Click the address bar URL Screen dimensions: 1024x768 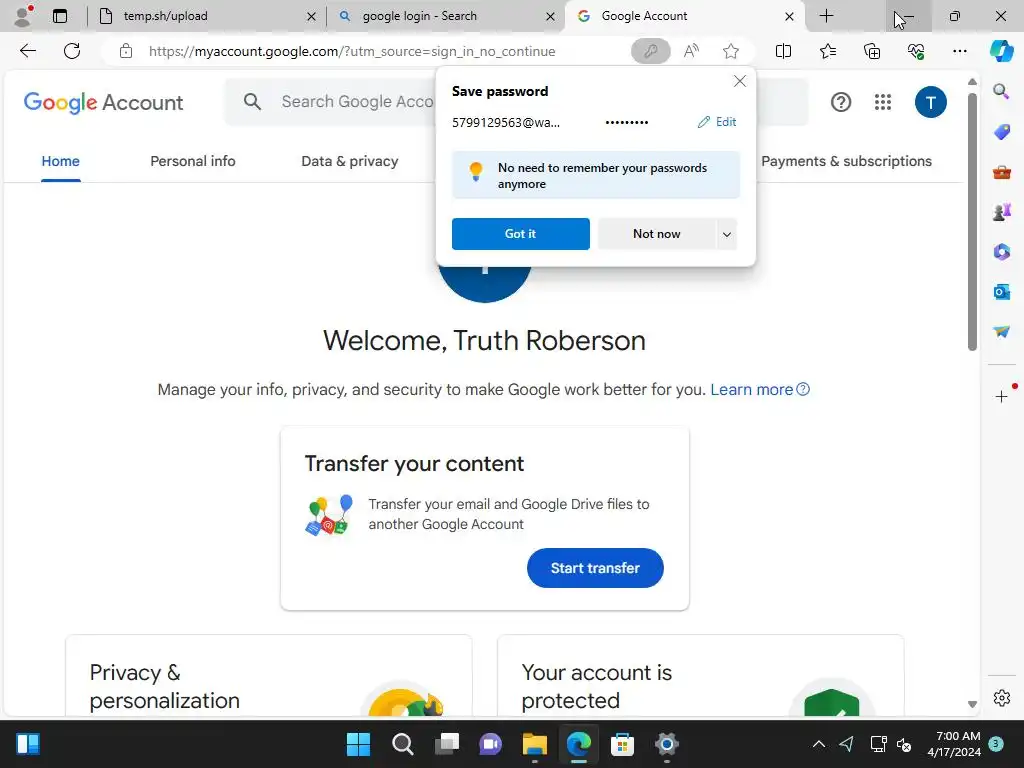pyautogui.click(x=352, y=51)
